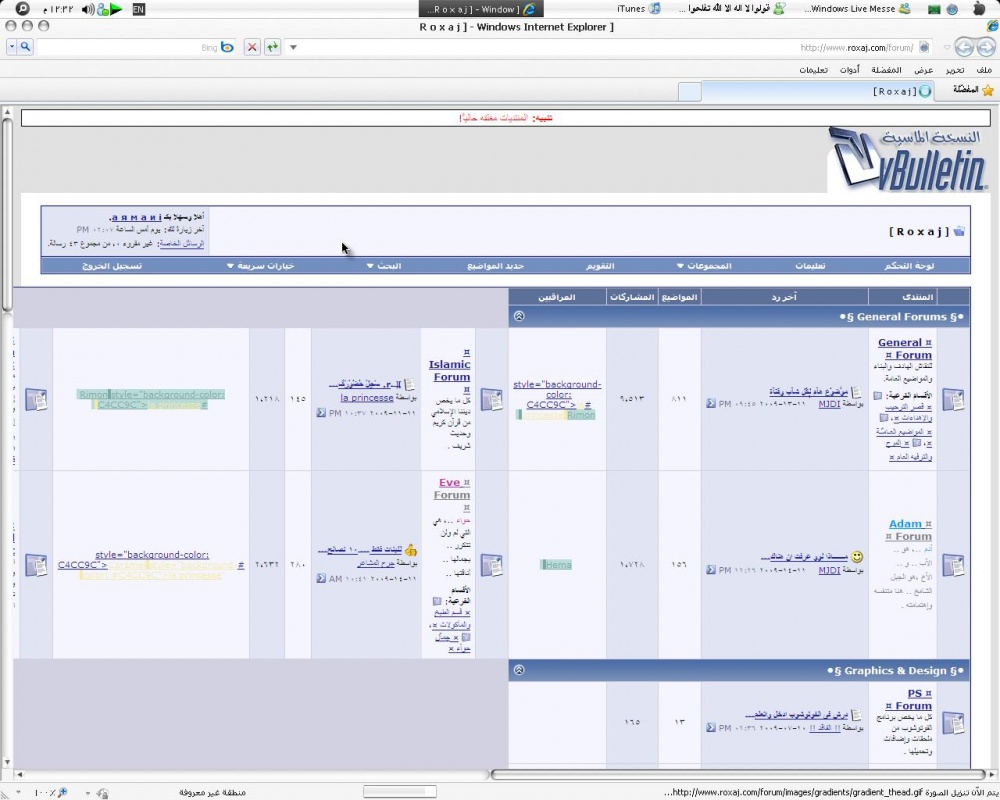The image size is (1000, 800).
Task: Click the iTunes icon in the taskbar
Action: point(654,9)
